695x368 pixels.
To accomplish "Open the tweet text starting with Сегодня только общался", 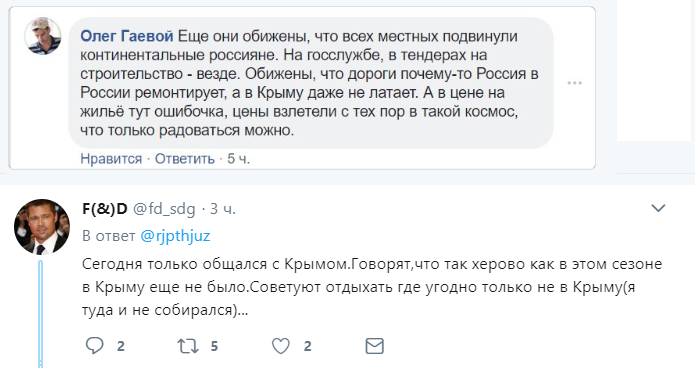I will [x=372, y=287].
